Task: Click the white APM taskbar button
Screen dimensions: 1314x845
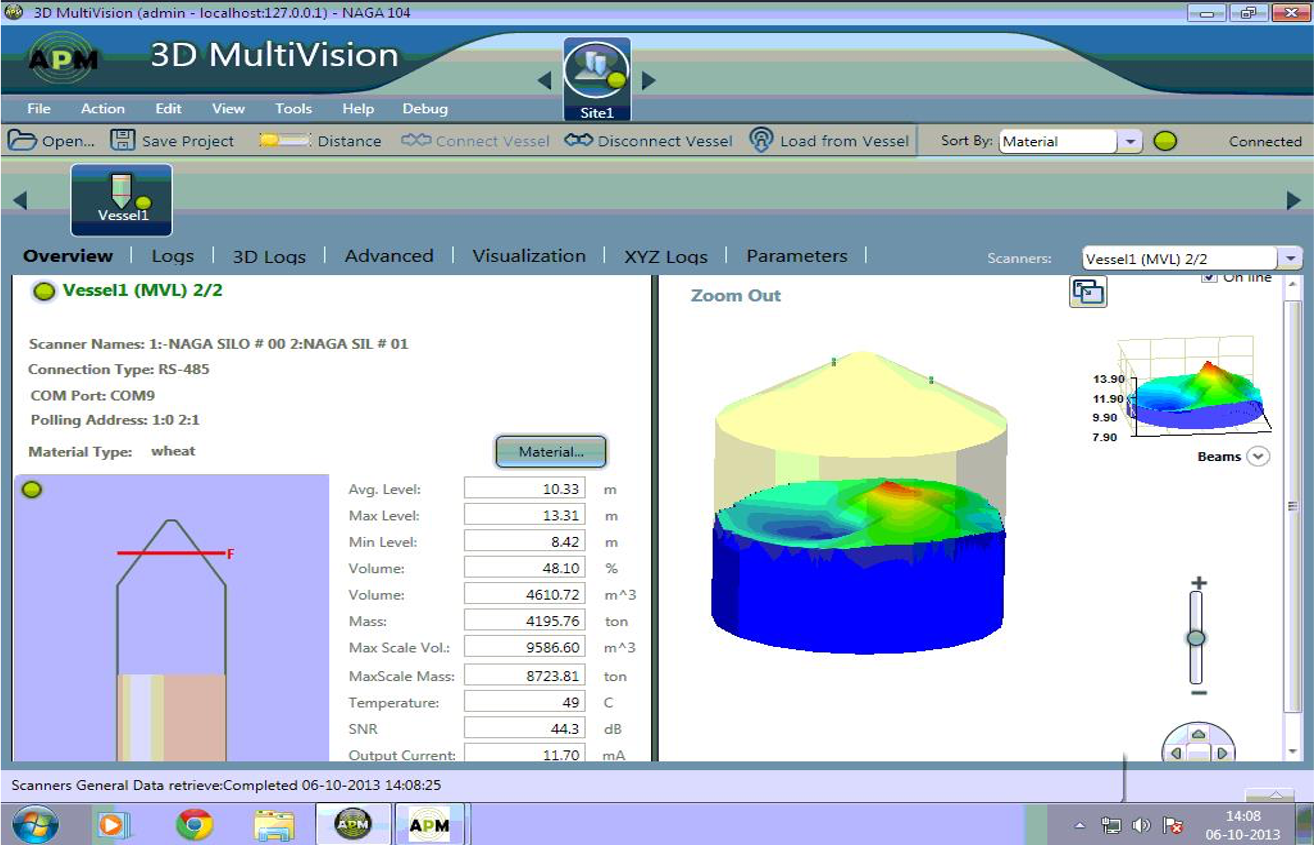Action: tap(430, 824)
